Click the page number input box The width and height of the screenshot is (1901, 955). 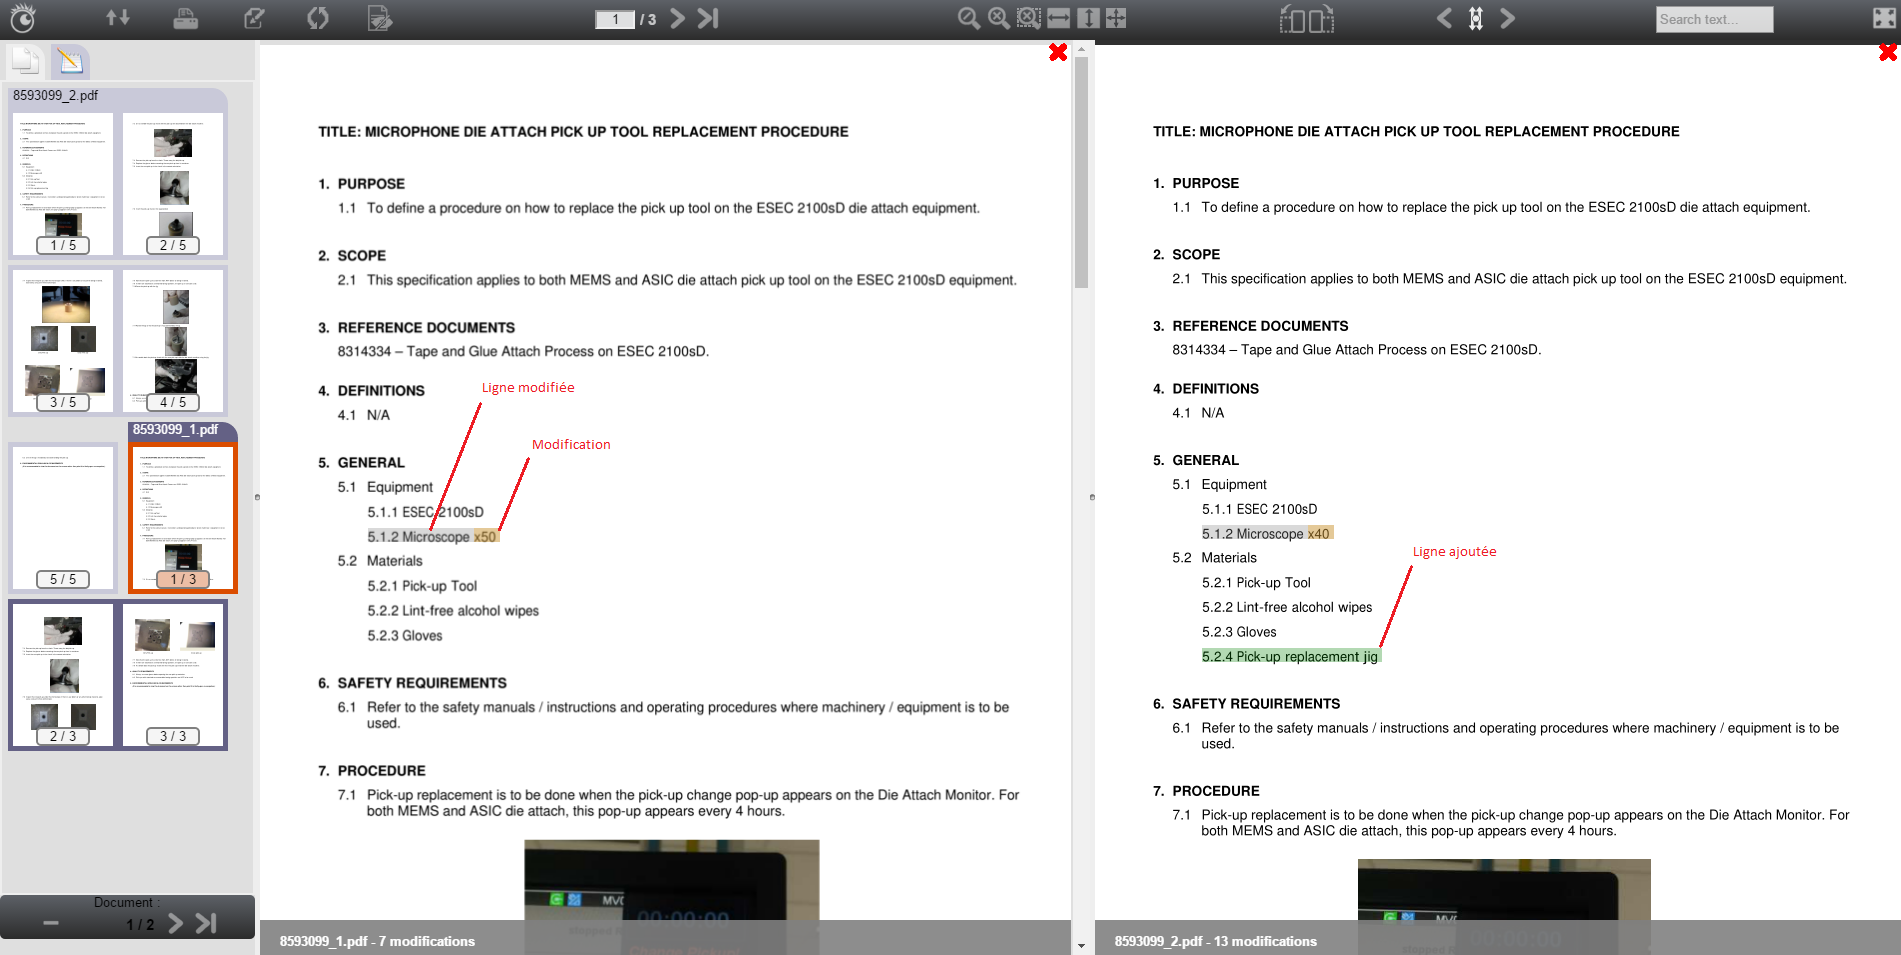point(615,19)
